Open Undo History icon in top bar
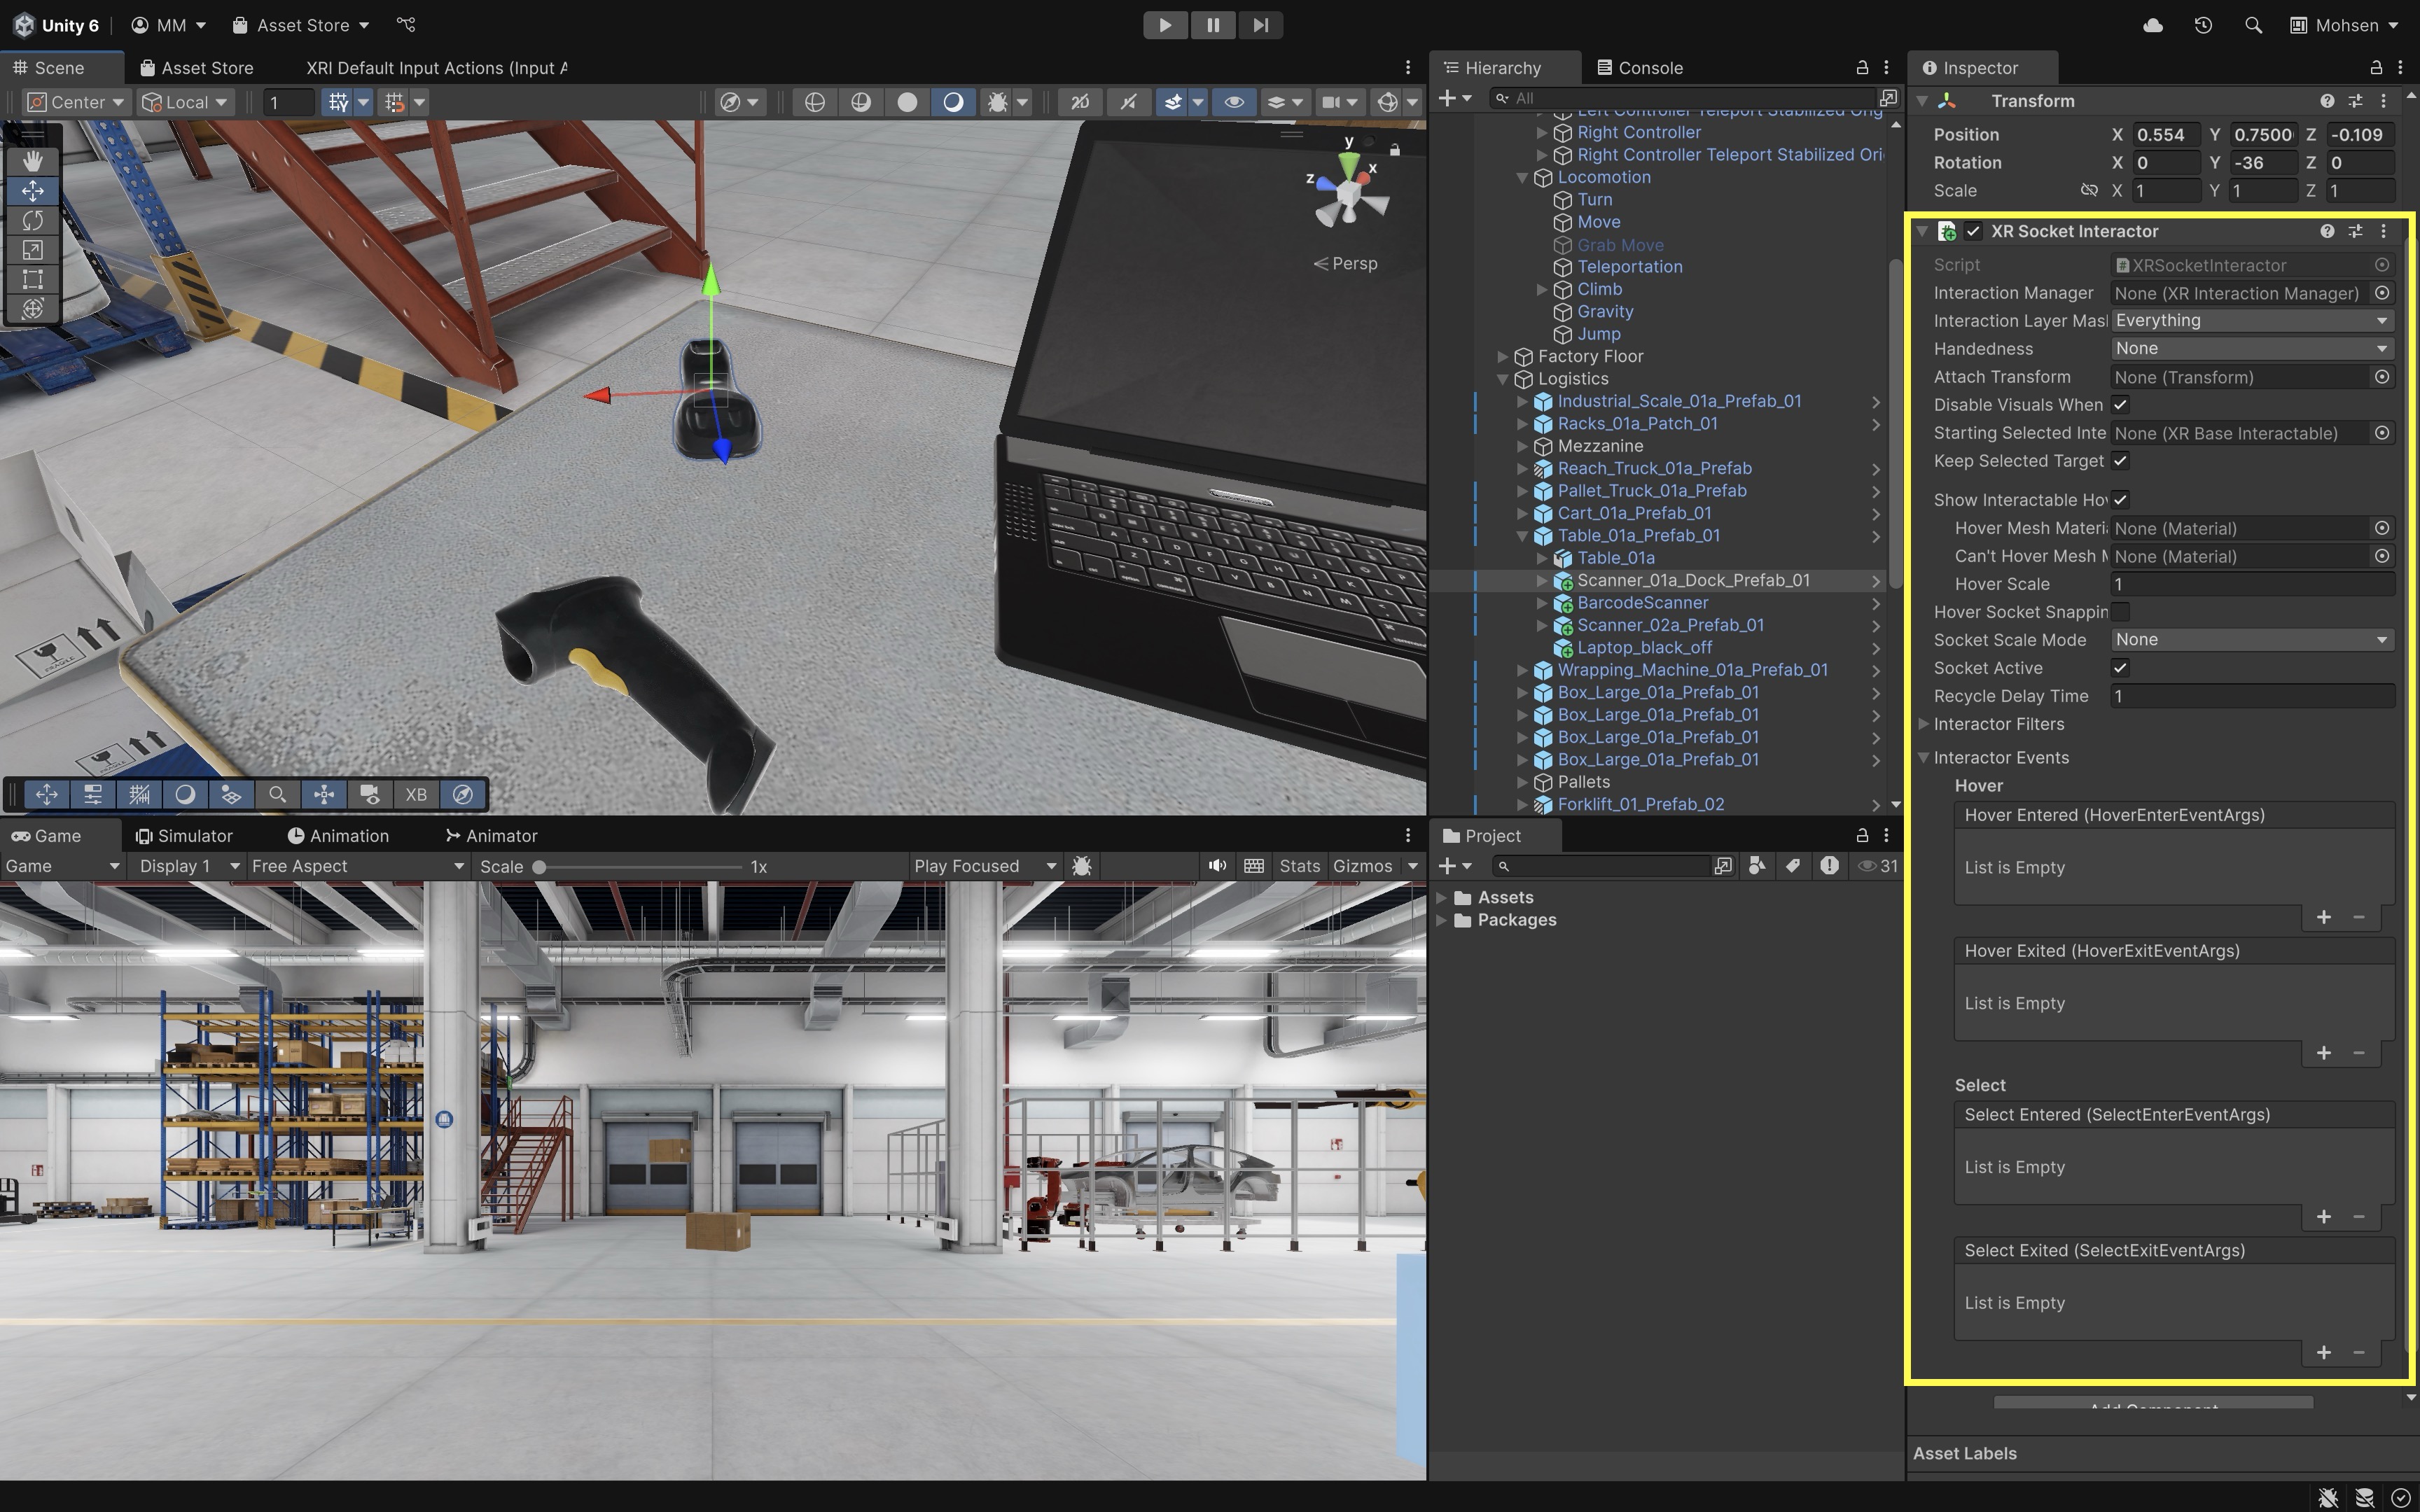This screenshot has width=2420, height=1512. point(2203,25)
